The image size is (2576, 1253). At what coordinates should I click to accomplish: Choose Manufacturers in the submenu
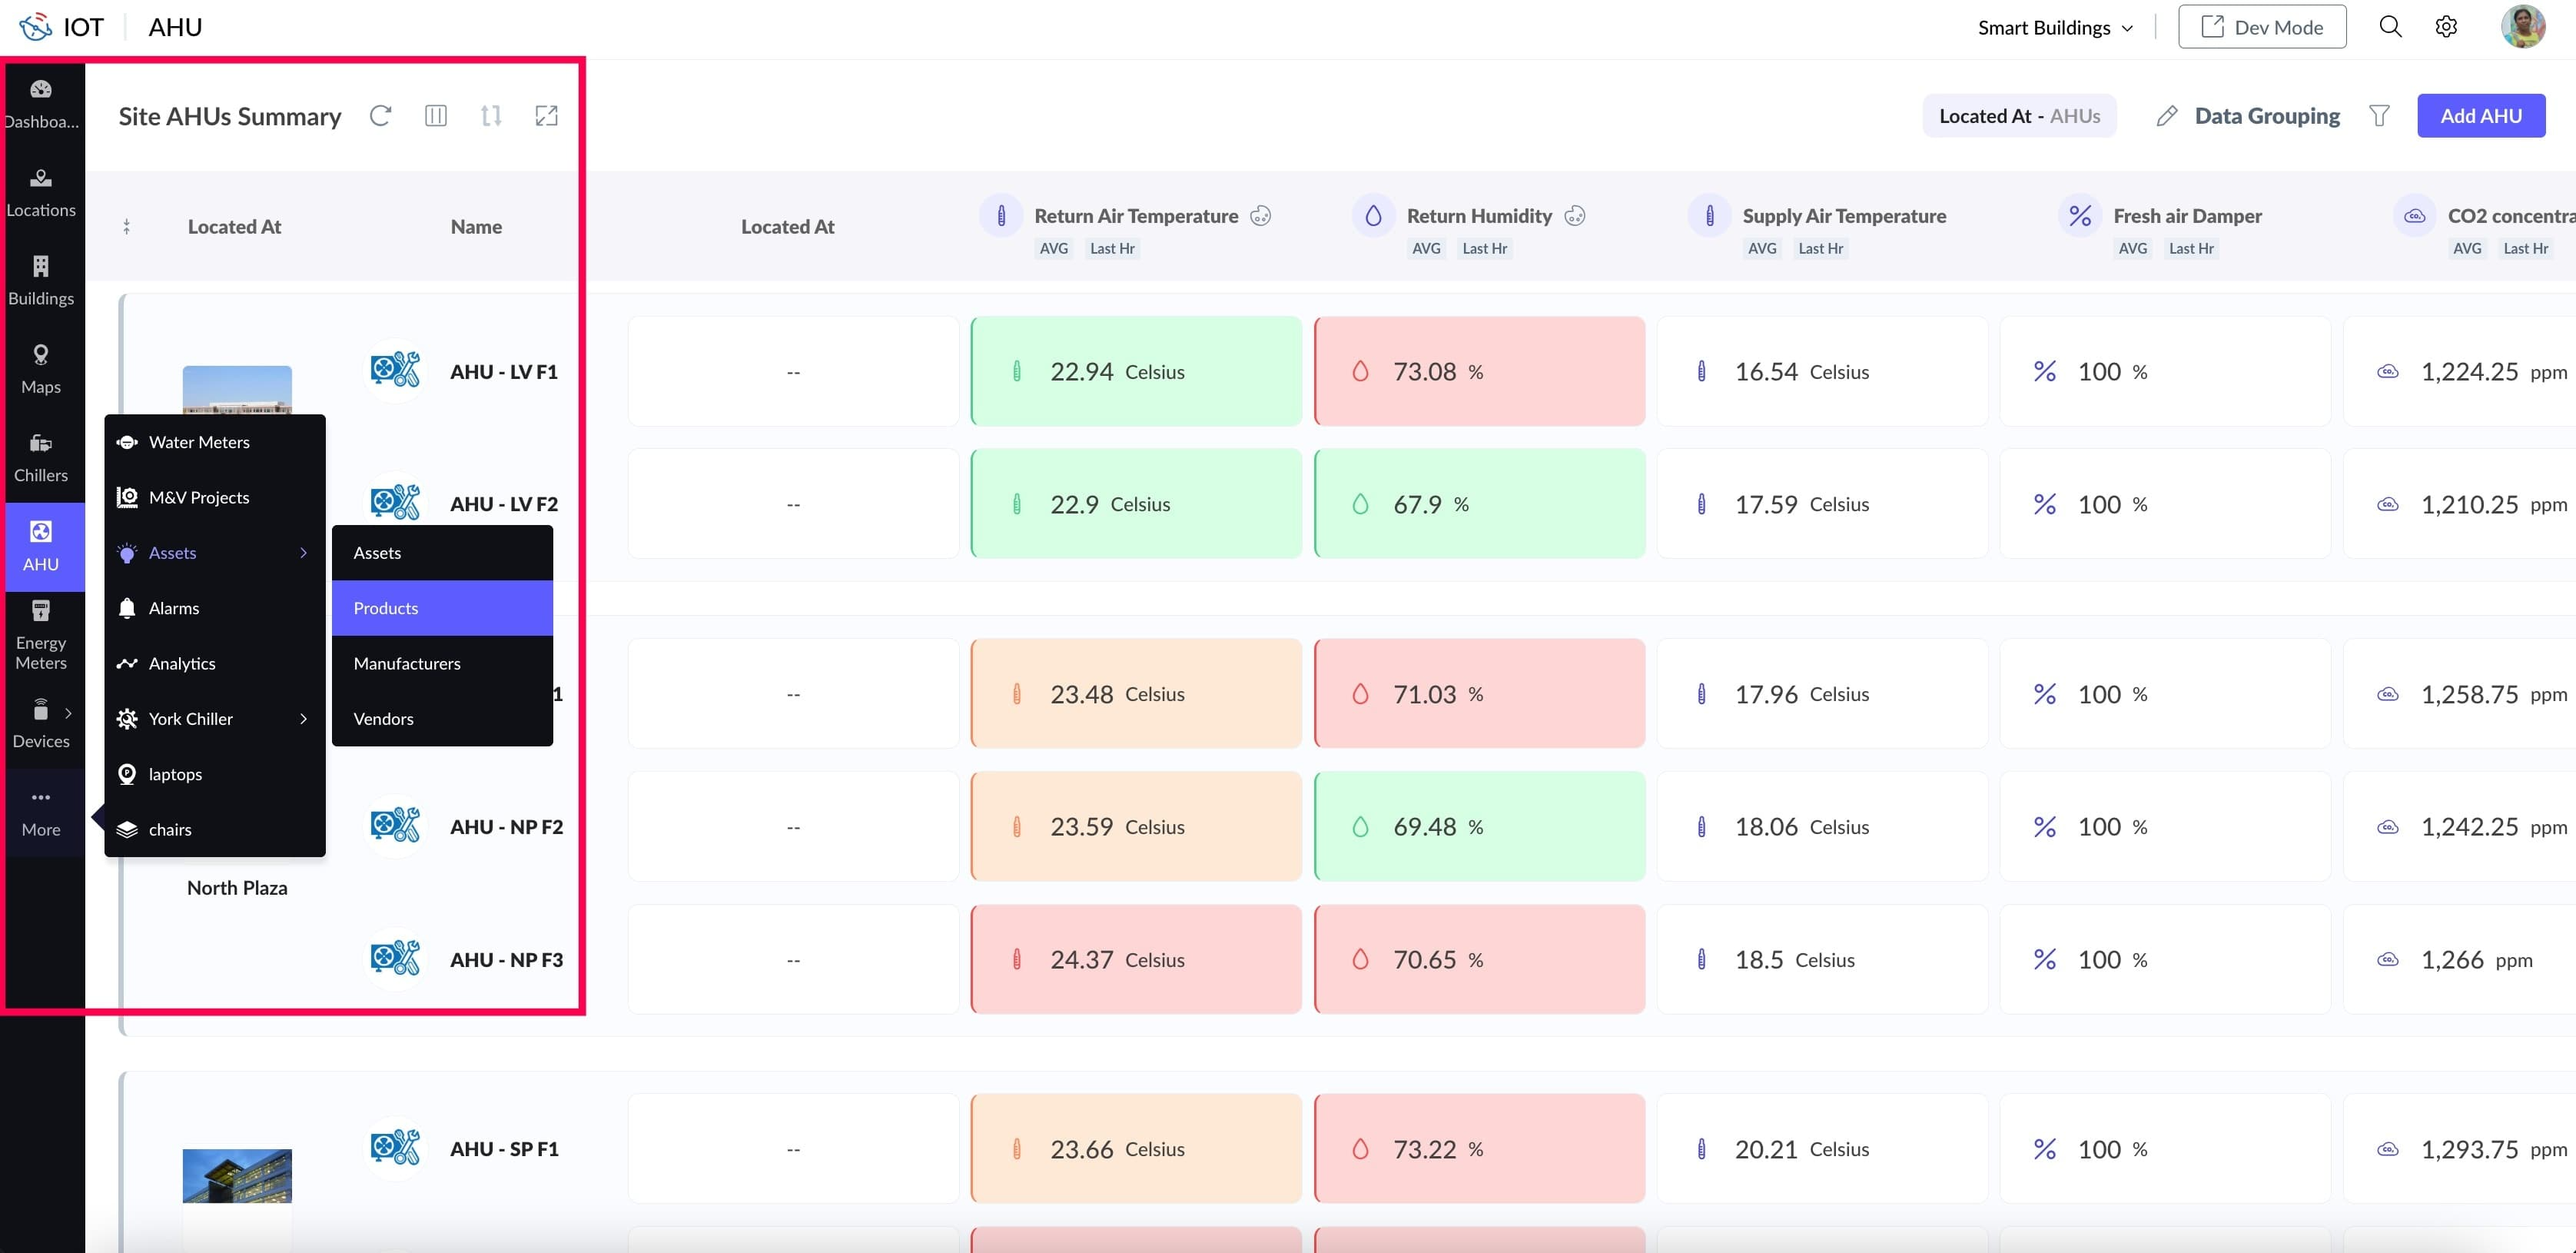point(407,664)
